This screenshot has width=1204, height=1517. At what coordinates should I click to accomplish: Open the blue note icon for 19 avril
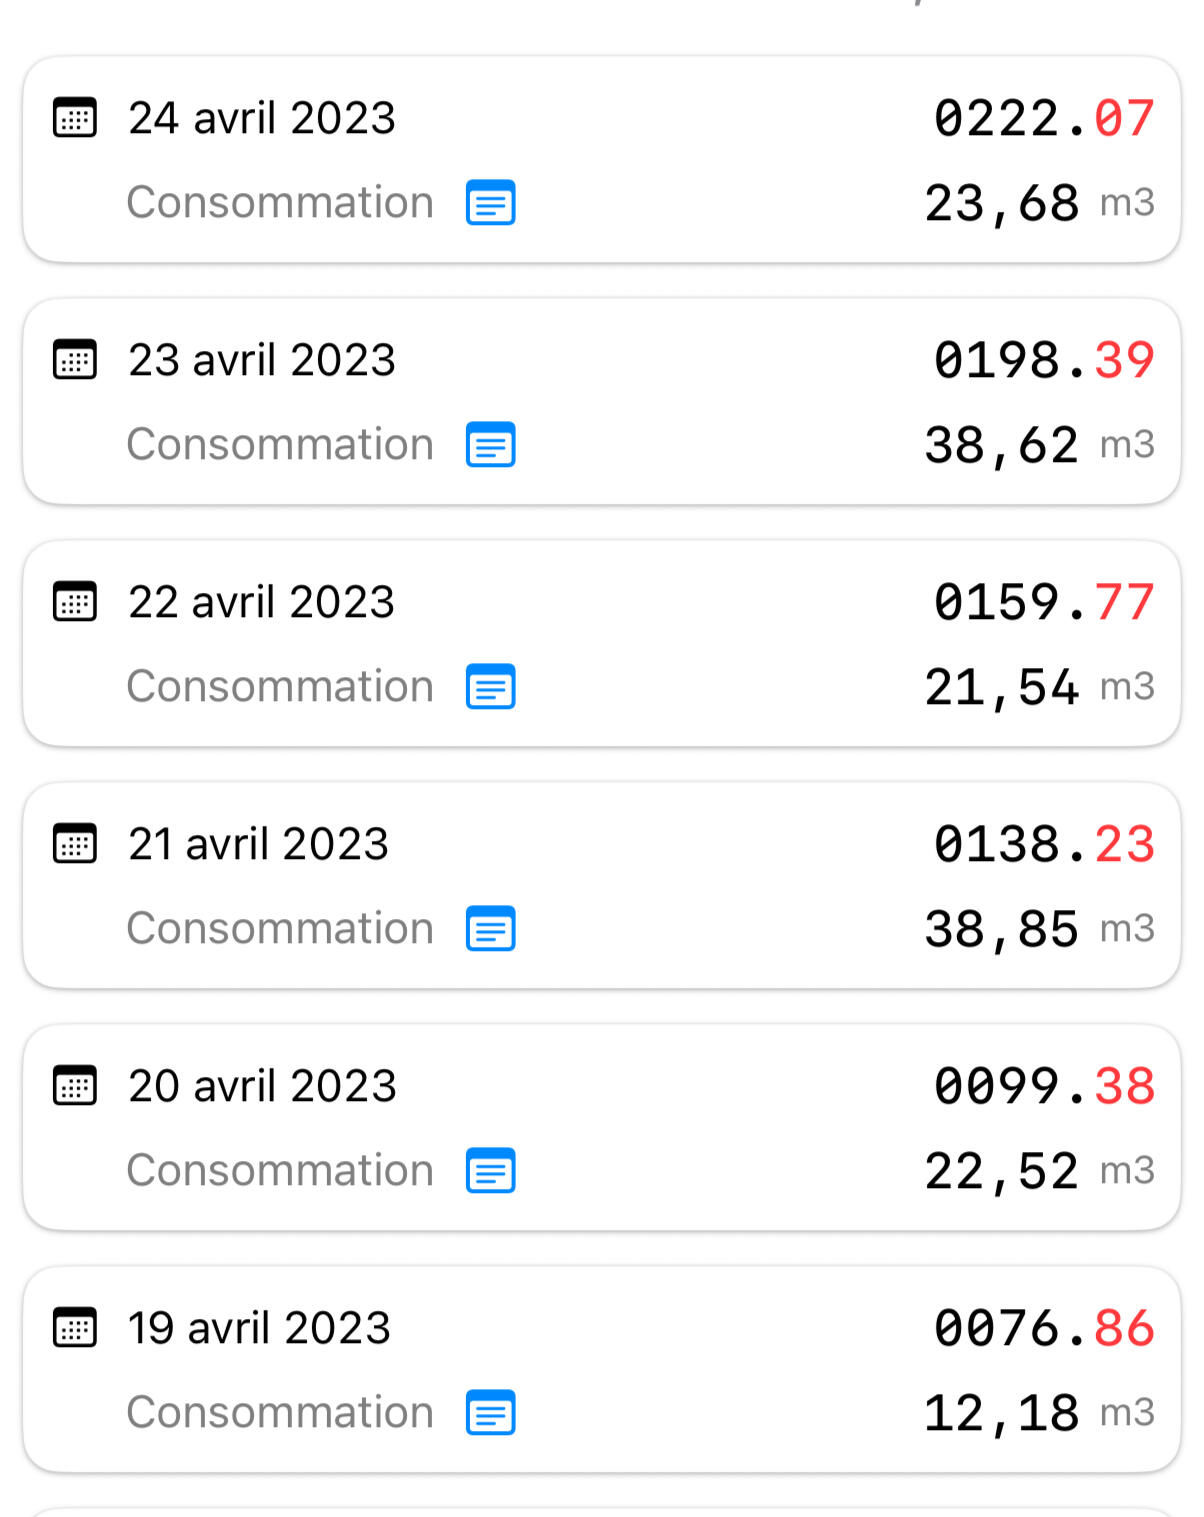tap(491, 1413)
